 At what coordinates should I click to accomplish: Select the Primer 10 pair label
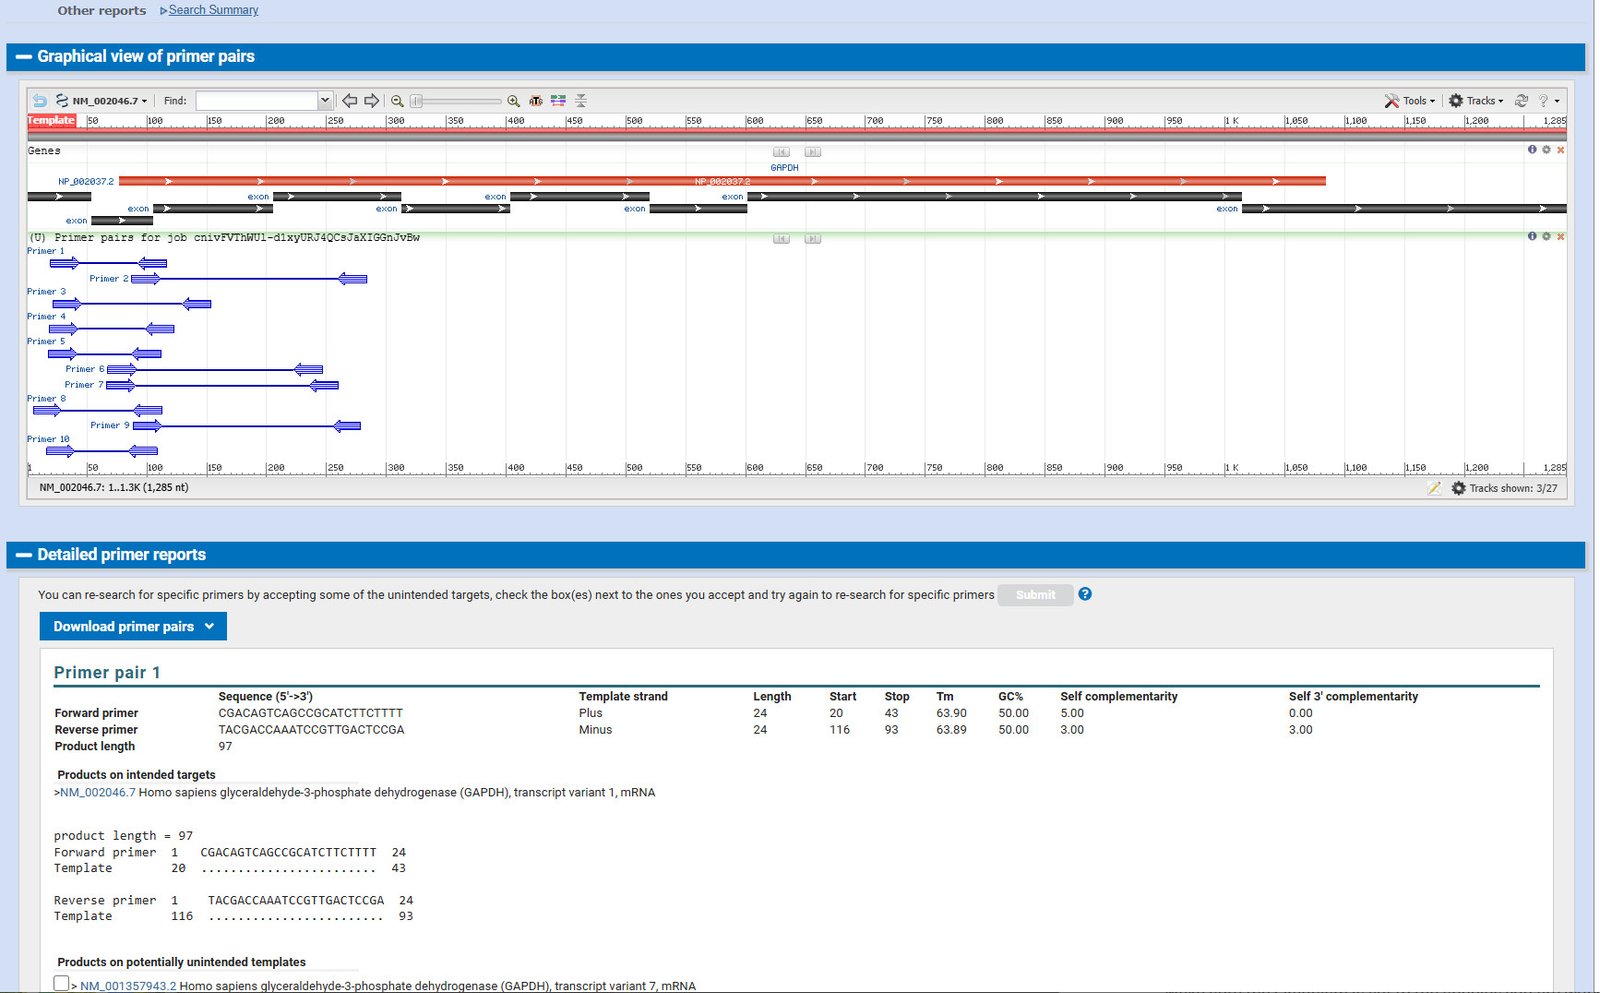pyautogui.click(x=48, y=439)
